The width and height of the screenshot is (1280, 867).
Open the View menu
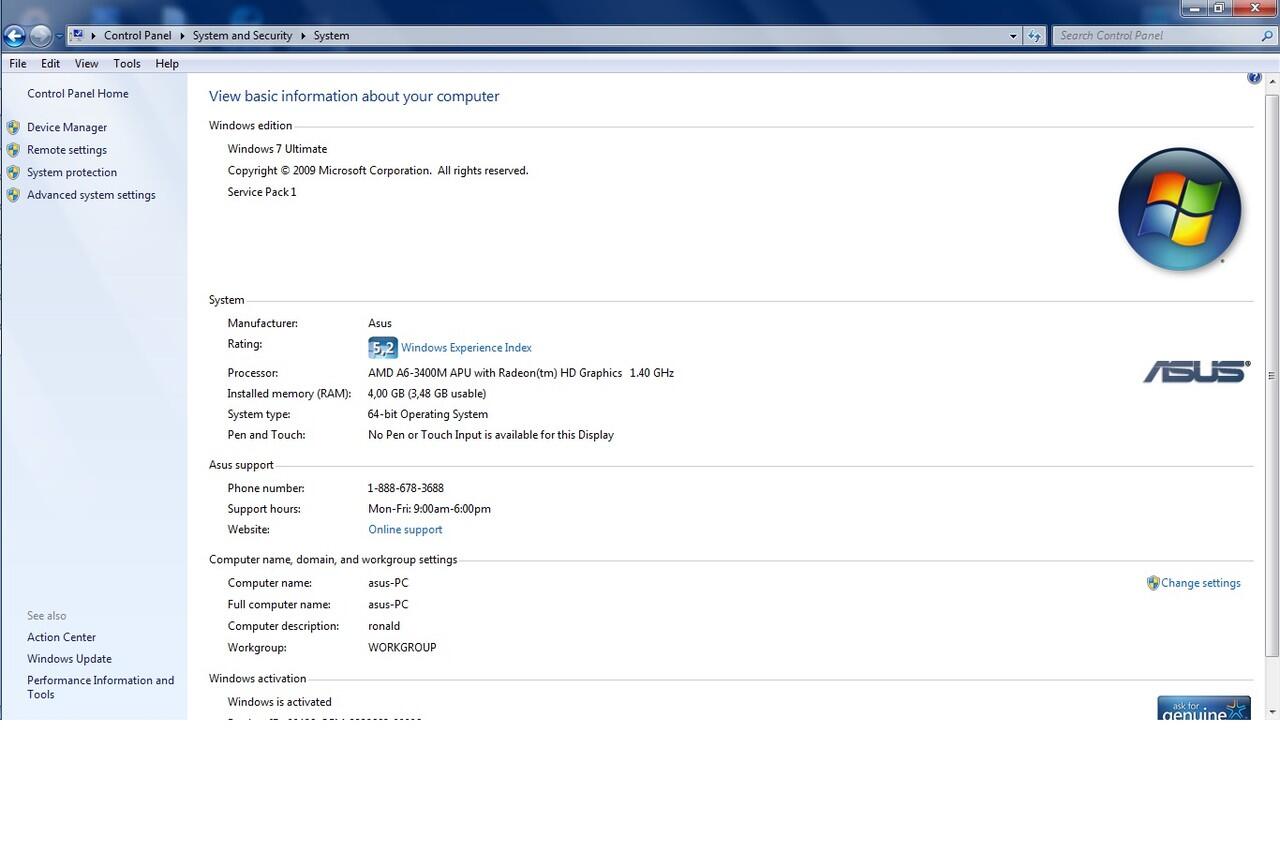86,63
